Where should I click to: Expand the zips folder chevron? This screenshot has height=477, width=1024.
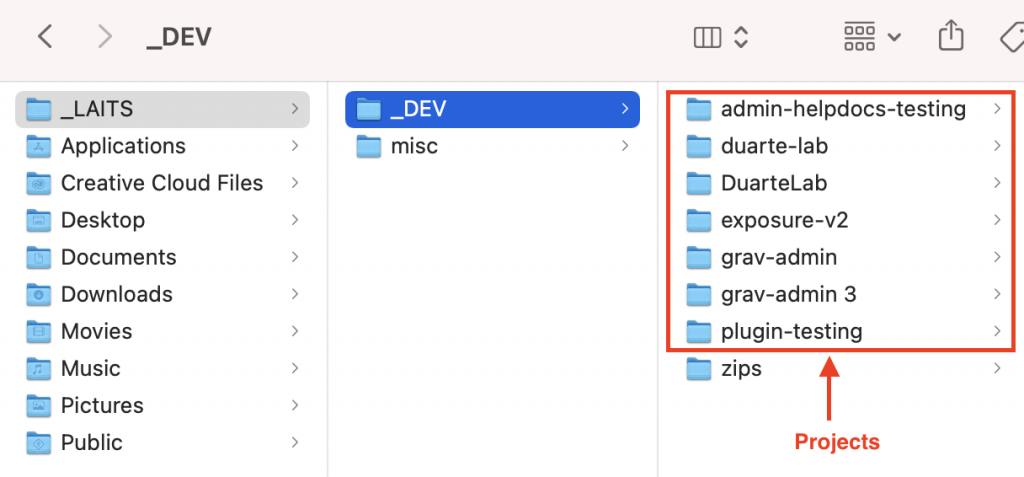tap(997, 369)
